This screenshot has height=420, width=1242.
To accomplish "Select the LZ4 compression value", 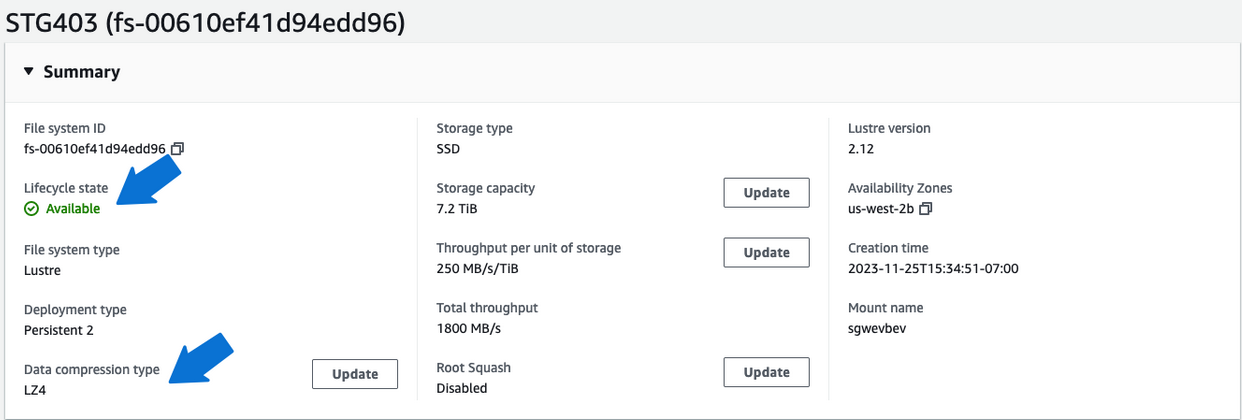I will (35, 390).
